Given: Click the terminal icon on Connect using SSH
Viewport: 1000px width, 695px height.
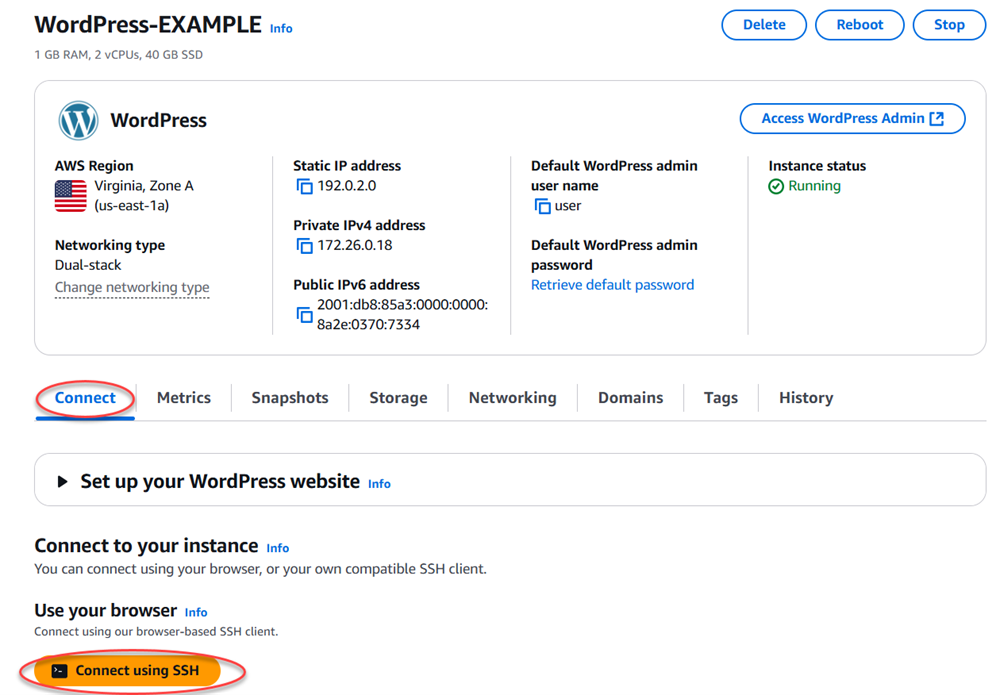Looking at the screenshot, I should (59, 671).
